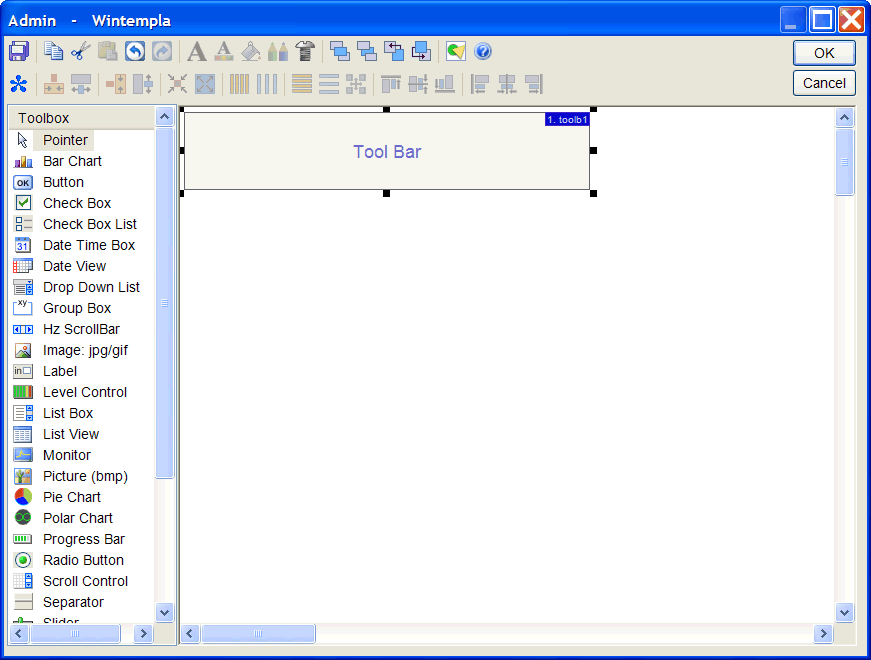871x660 pixels.
Task: Click the four orange vertical bars icon
Action: (x=239, y=84)
